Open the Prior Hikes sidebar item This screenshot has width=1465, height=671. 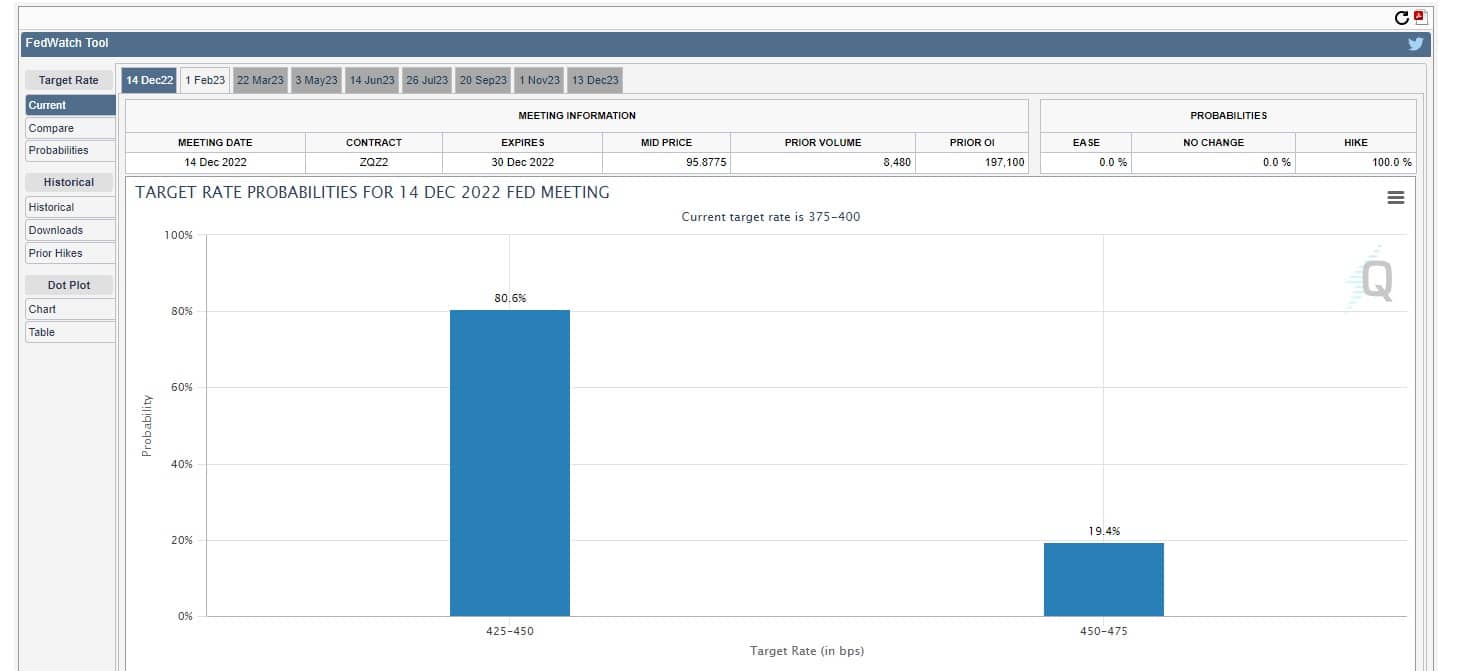tap(70, 253)
